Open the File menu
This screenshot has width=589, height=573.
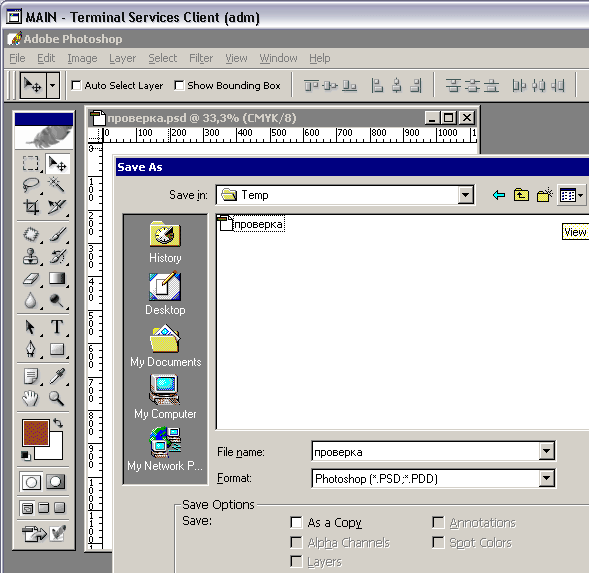pyautogui.click(x=17, y=58)
